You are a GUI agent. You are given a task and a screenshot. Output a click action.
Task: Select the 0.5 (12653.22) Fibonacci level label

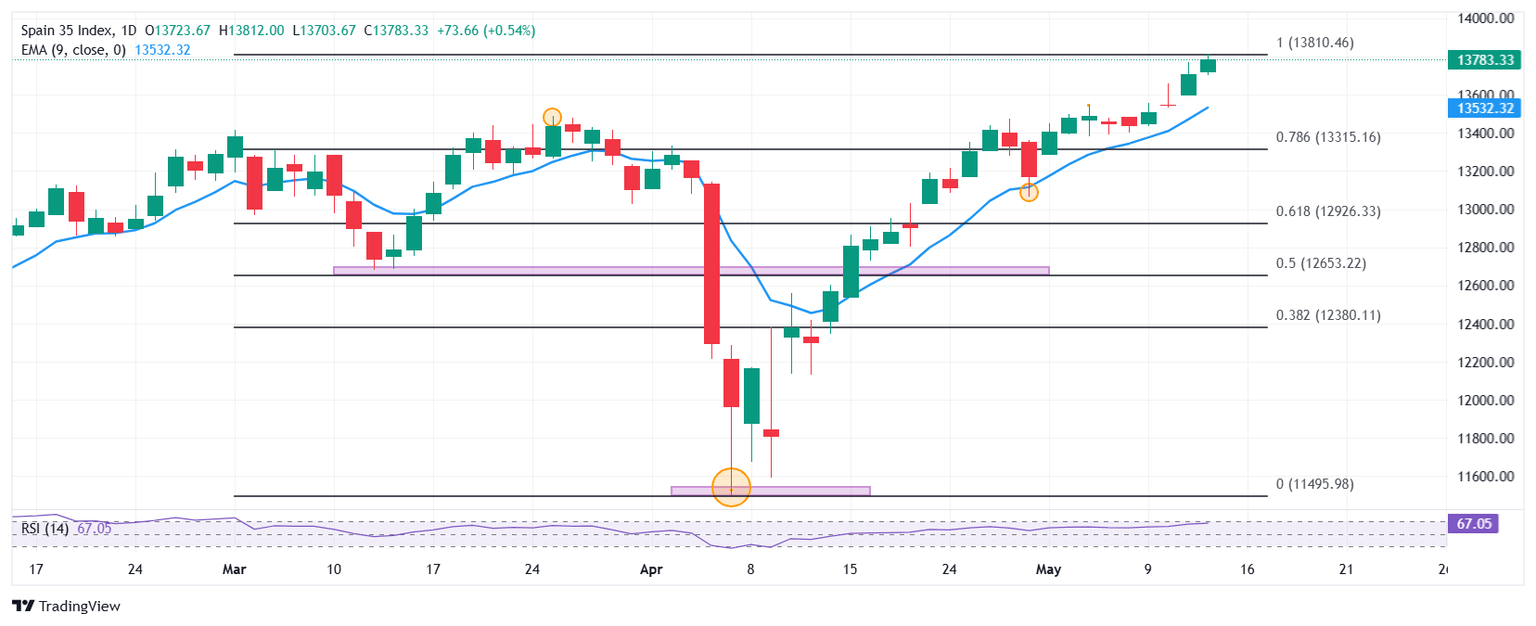point(1321,264)
